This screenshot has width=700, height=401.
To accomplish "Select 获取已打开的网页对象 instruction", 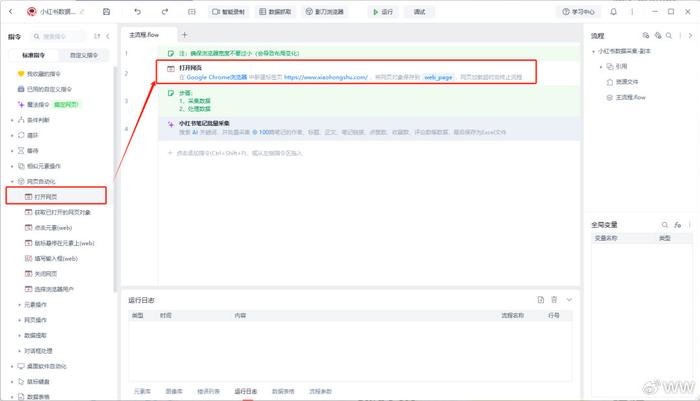I will [58, 212].
